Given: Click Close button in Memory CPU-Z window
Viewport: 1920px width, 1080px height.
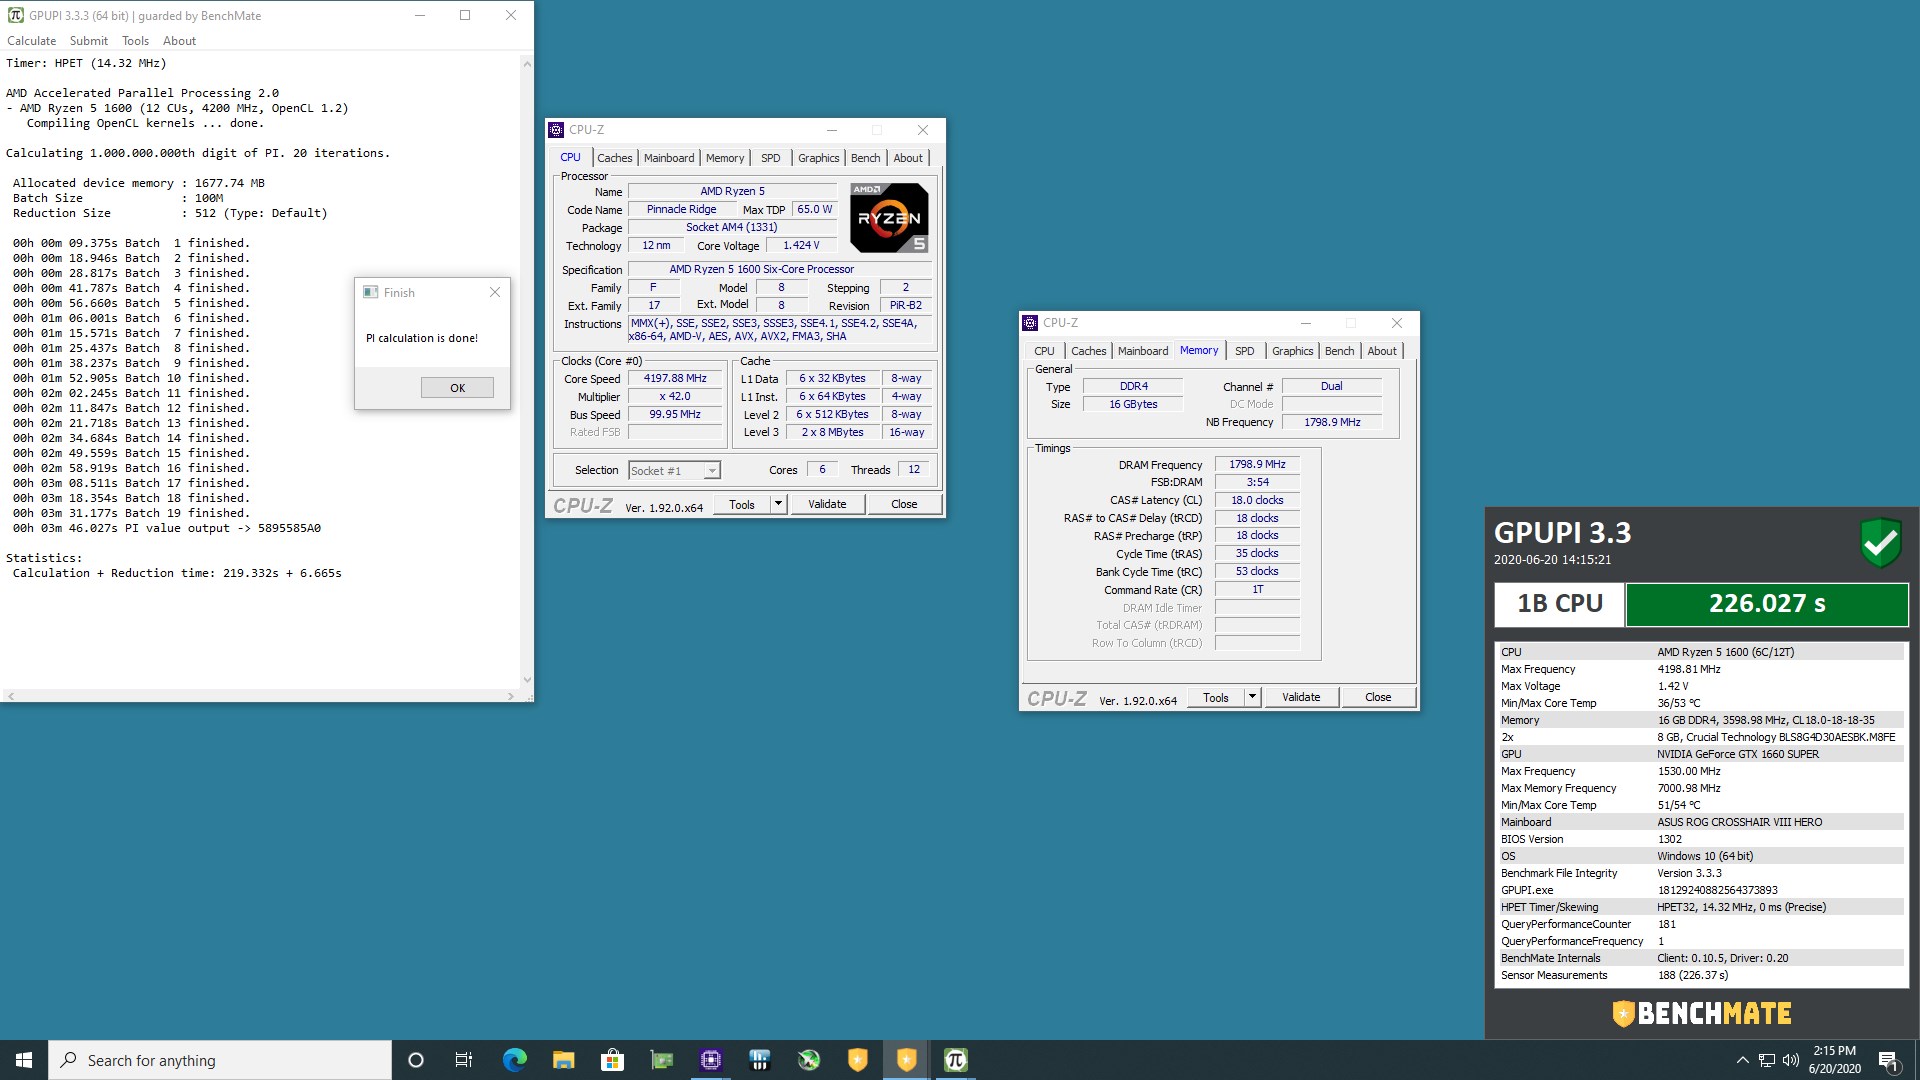Looking at the screenshot, I should [1378, 698].
